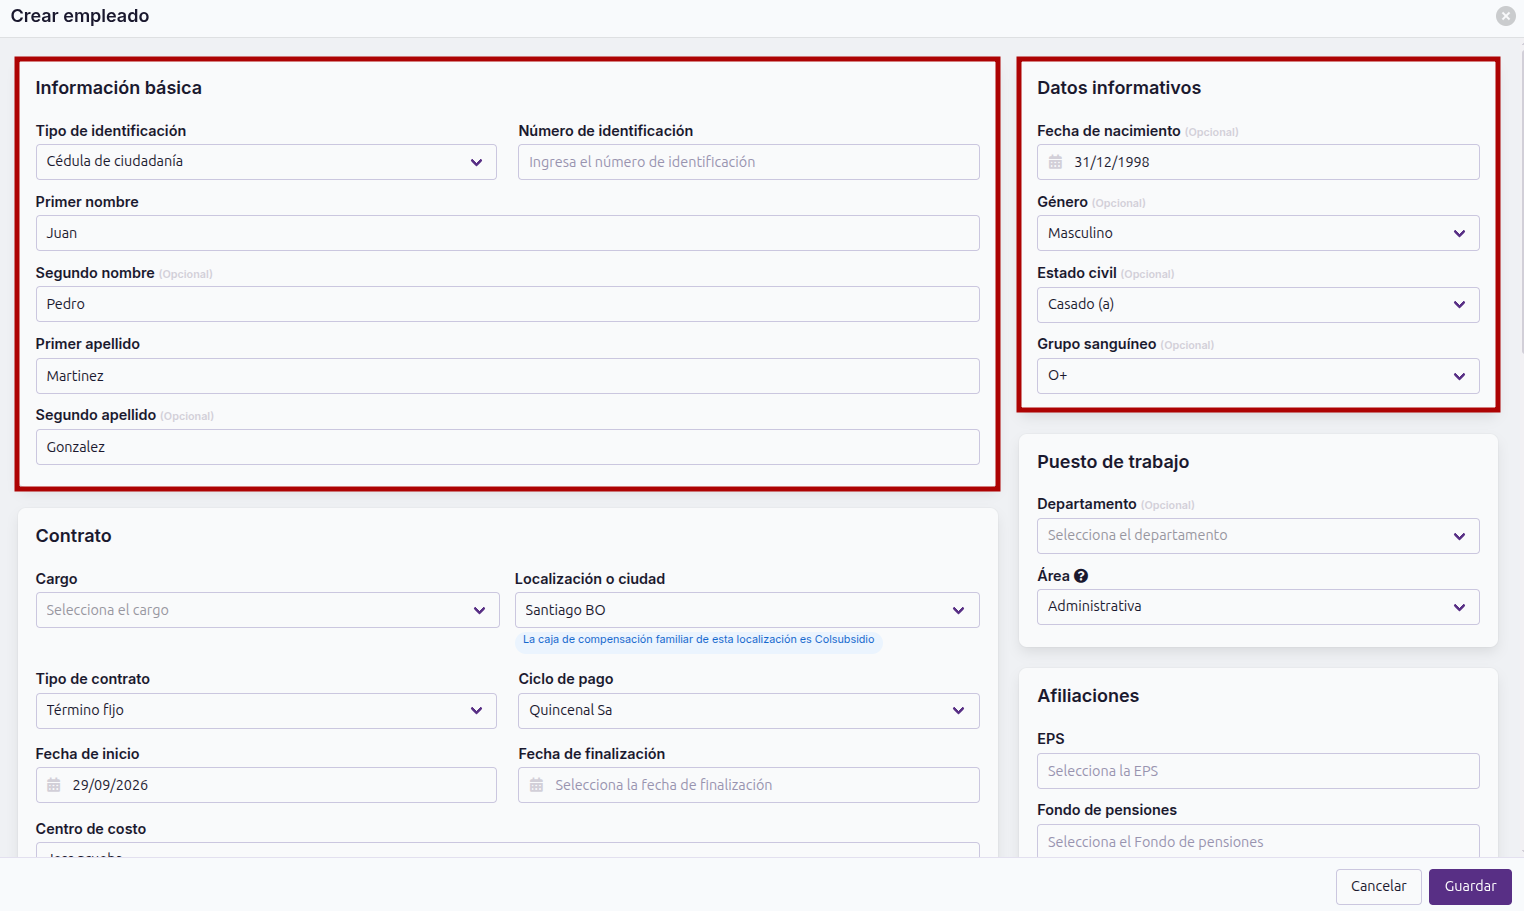Click the Fecha de inicio date field
Screen dimensions: 1524x911
point(266,785)
